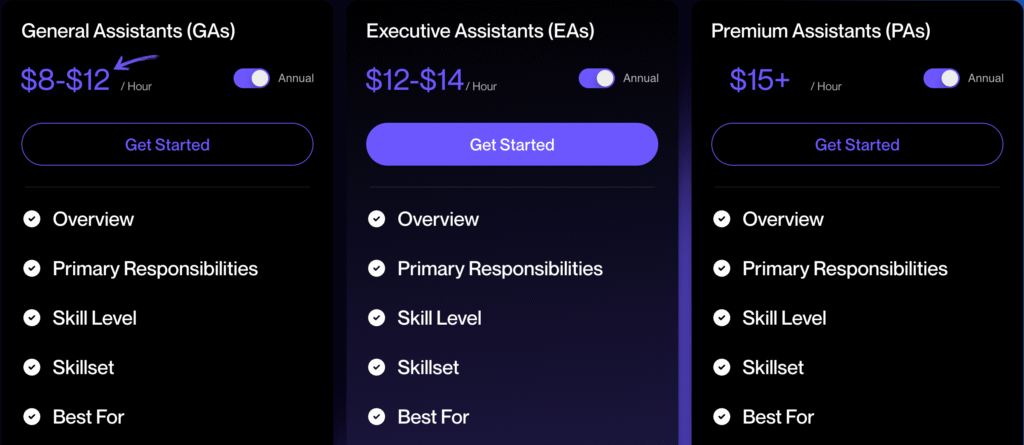This screenshot has width=1024, height=445.
Task: Expand Primary Responsibilities under General Assistants
Action: (155, 268)
